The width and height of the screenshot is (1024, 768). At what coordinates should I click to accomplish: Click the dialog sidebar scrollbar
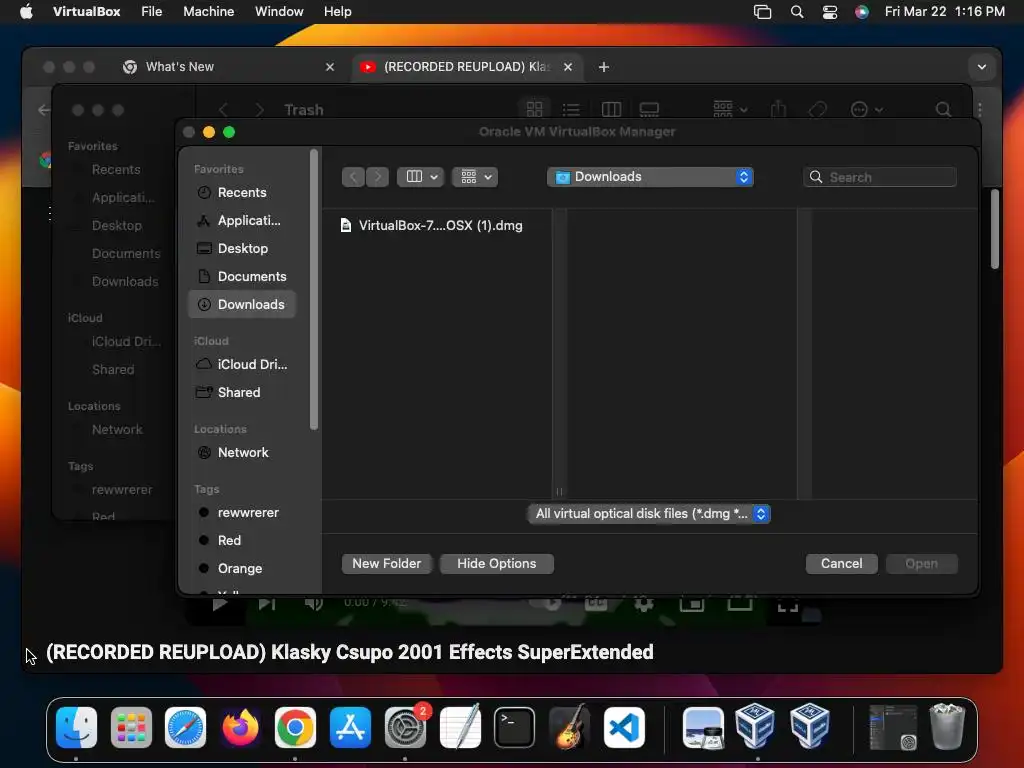[x=313, y=289]
